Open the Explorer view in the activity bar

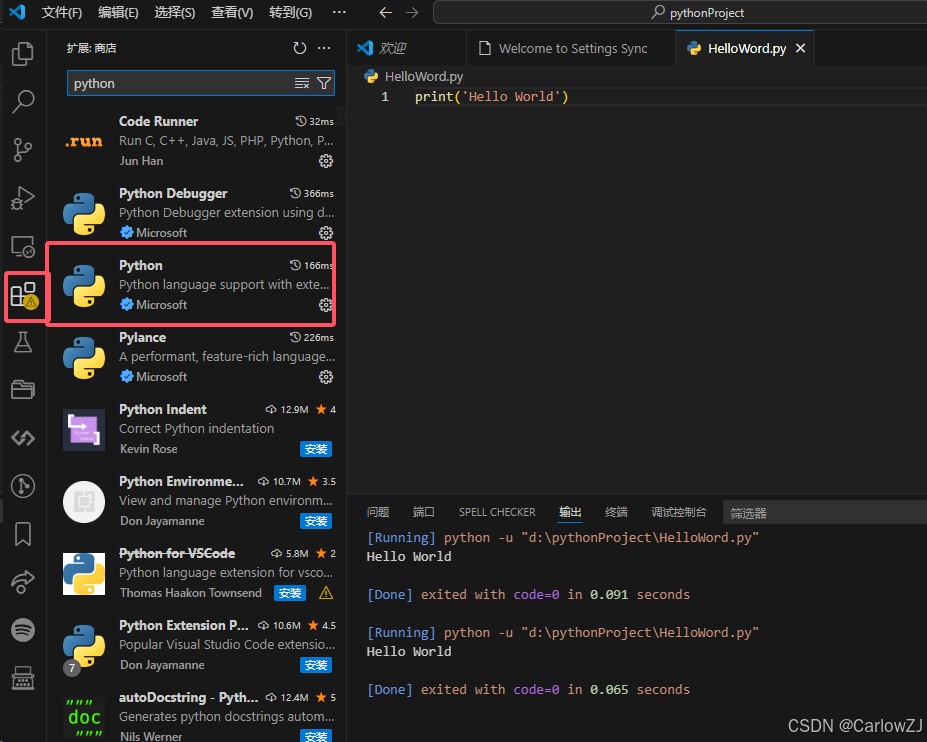pyautogui.click(x=23, y=54)
